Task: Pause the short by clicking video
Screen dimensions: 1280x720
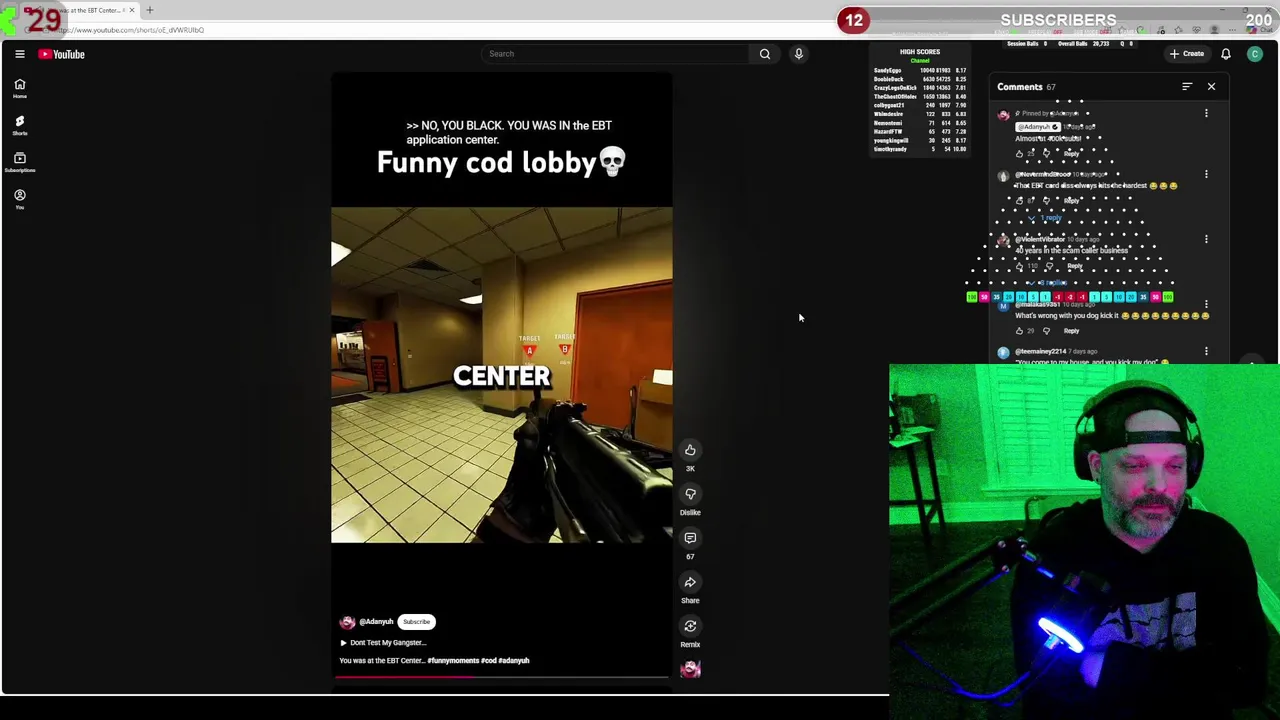Action: tap(502, 375)
